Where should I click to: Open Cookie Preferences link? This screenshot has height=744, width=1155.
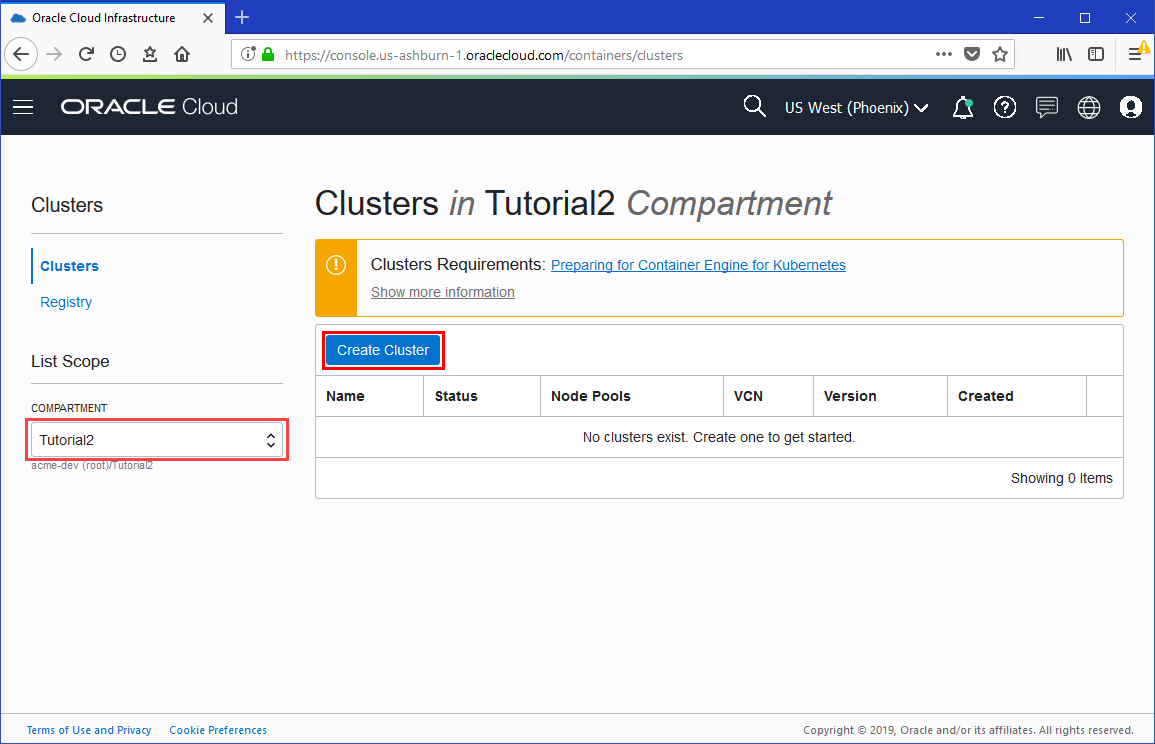[x=218, y=730]
